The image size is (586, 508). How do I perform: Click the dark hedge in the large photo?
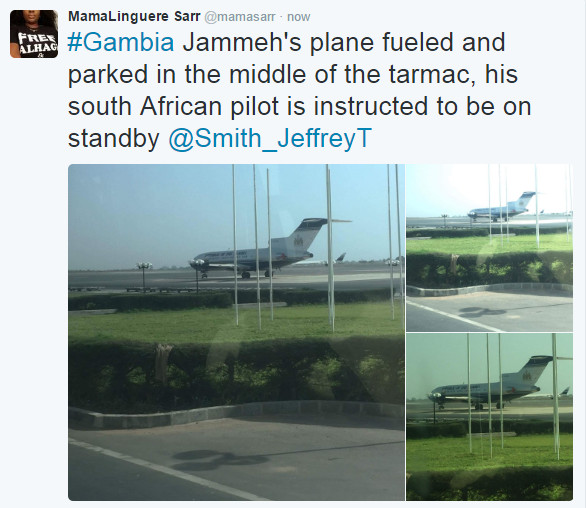(236, 372)
